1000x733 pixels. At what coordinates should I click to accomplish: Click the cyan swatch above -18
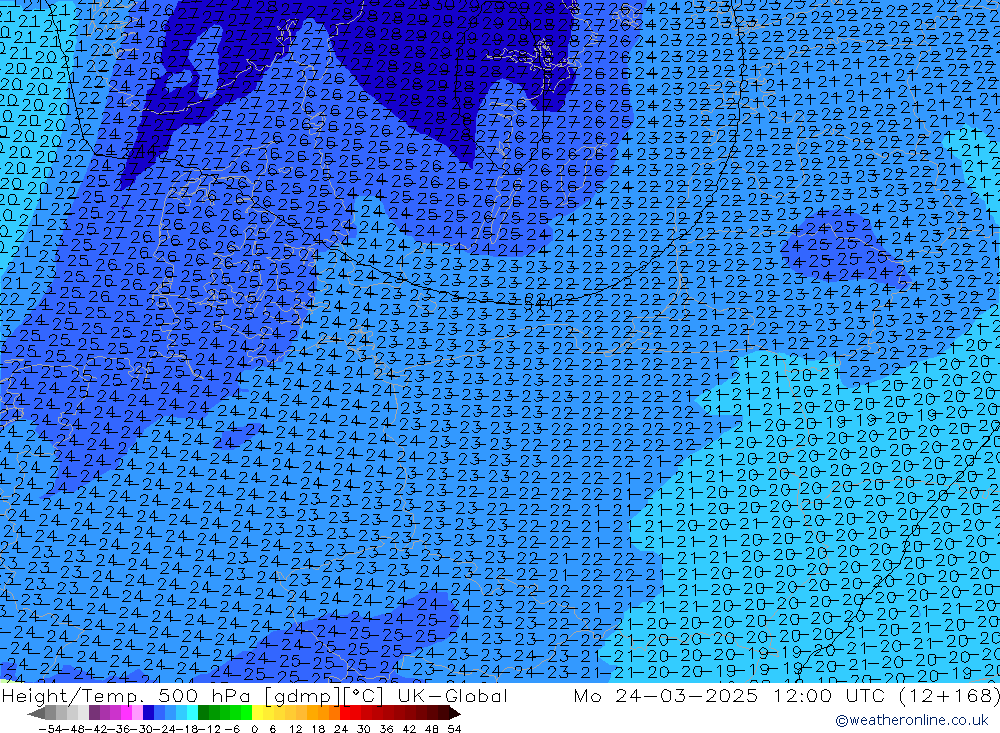(x=192, y=713)
